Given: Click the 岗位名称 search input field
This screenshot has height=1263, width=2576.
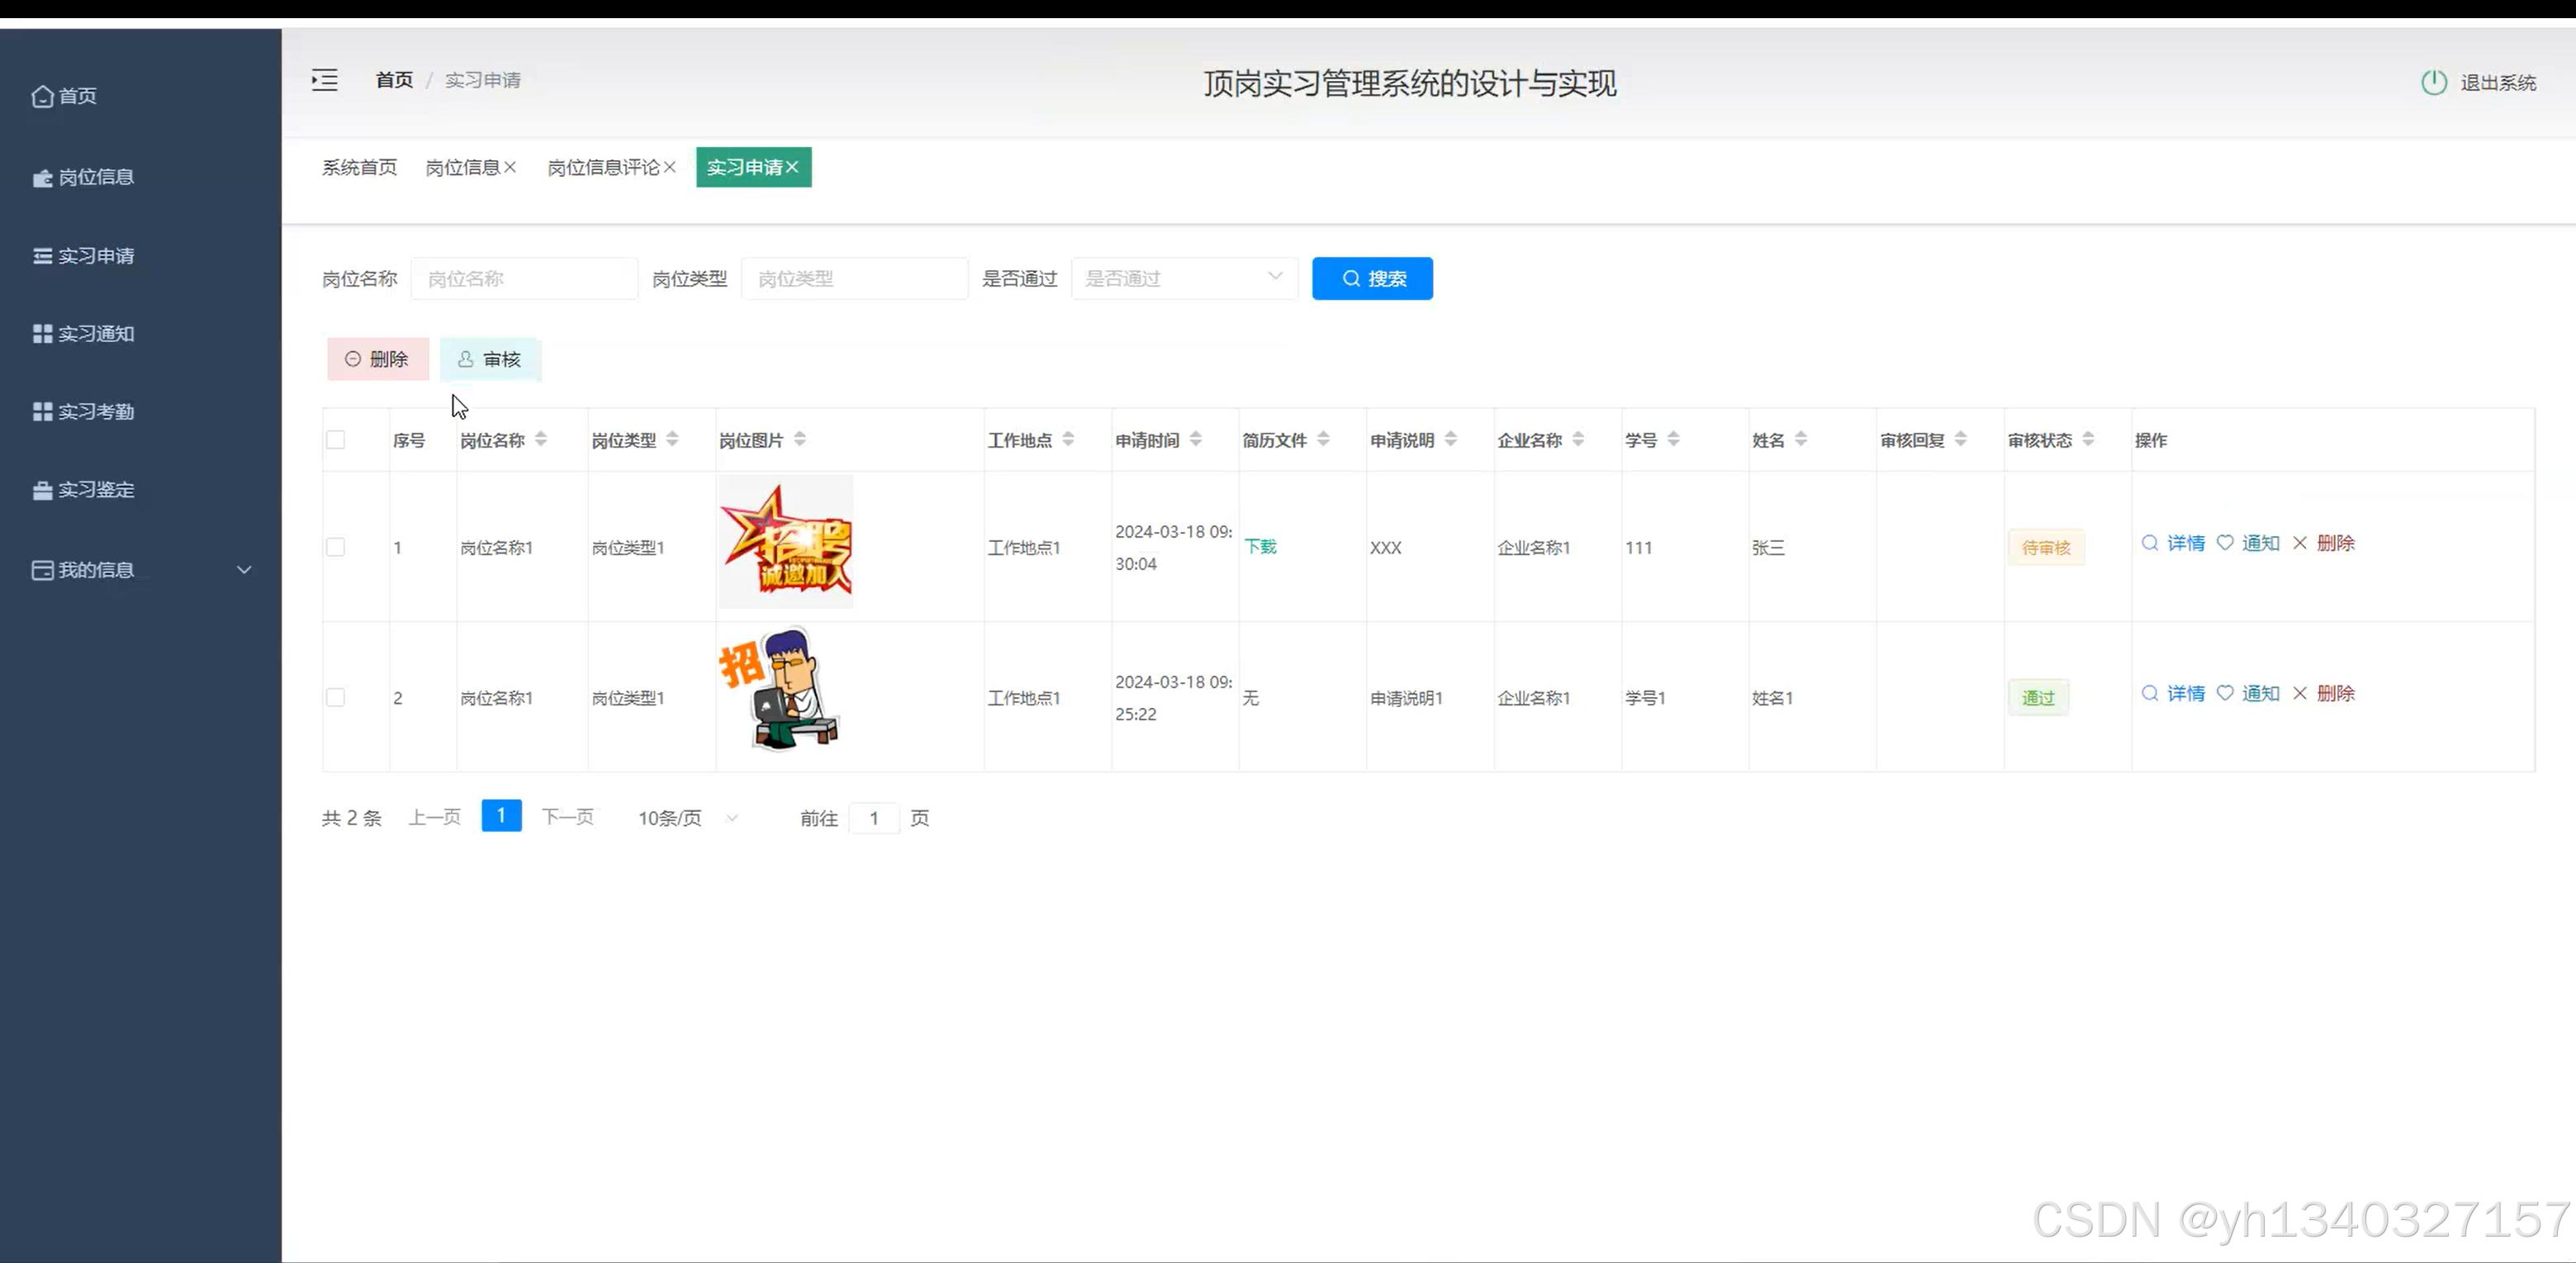Looking at the screenshot, I should [524, 278].
